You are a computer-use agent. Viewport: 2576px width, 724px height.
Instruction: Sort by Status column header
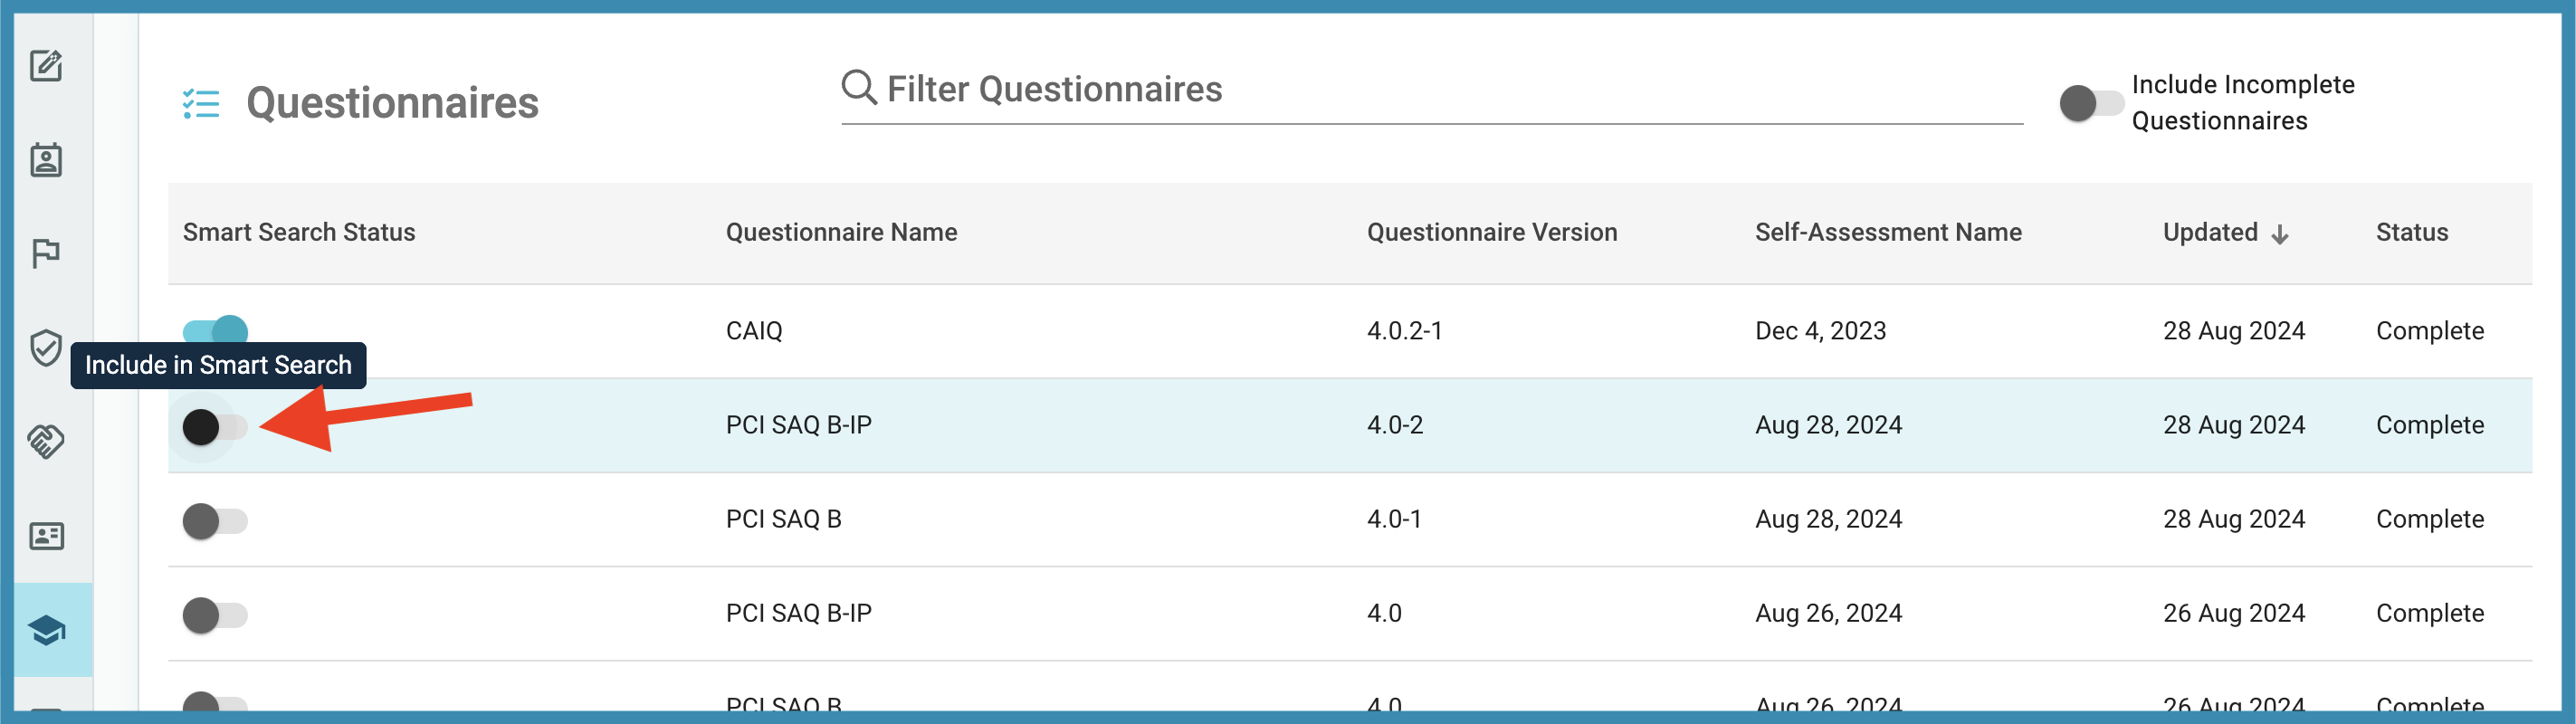[2411, 232]
